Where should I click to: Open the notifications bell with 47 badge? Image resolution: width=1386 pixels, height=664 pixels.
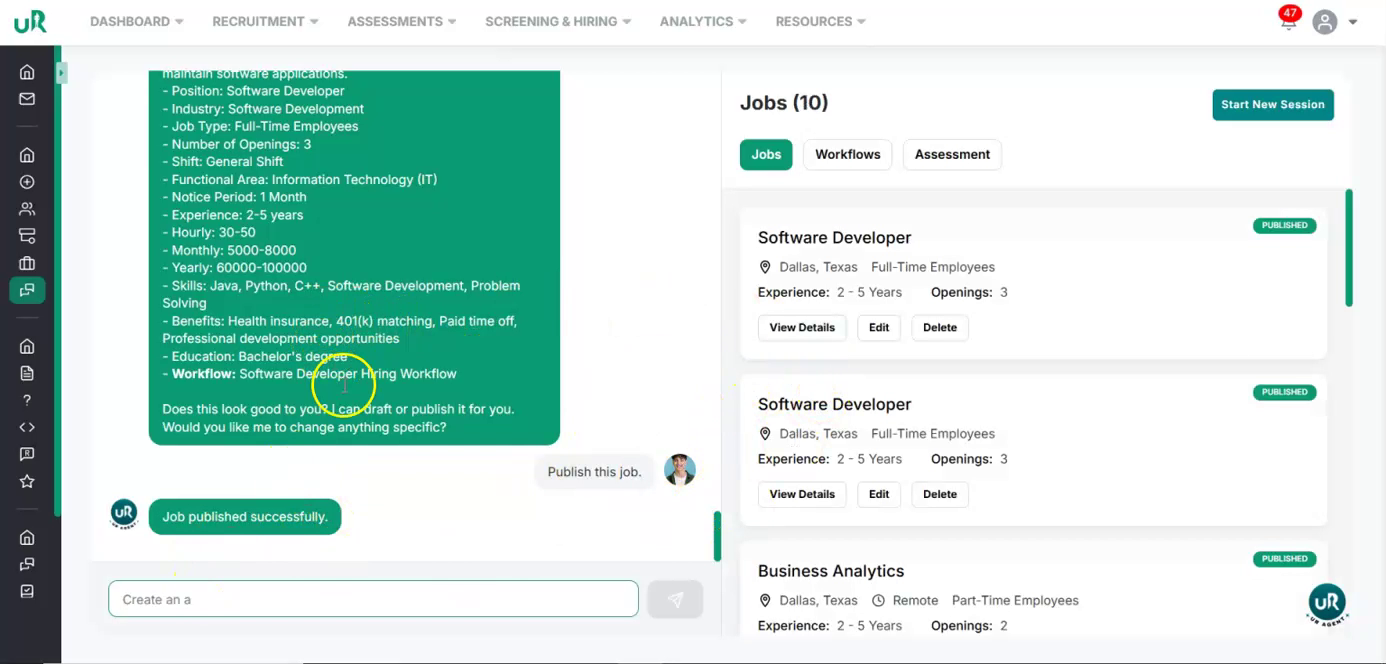coord(1289,21)
